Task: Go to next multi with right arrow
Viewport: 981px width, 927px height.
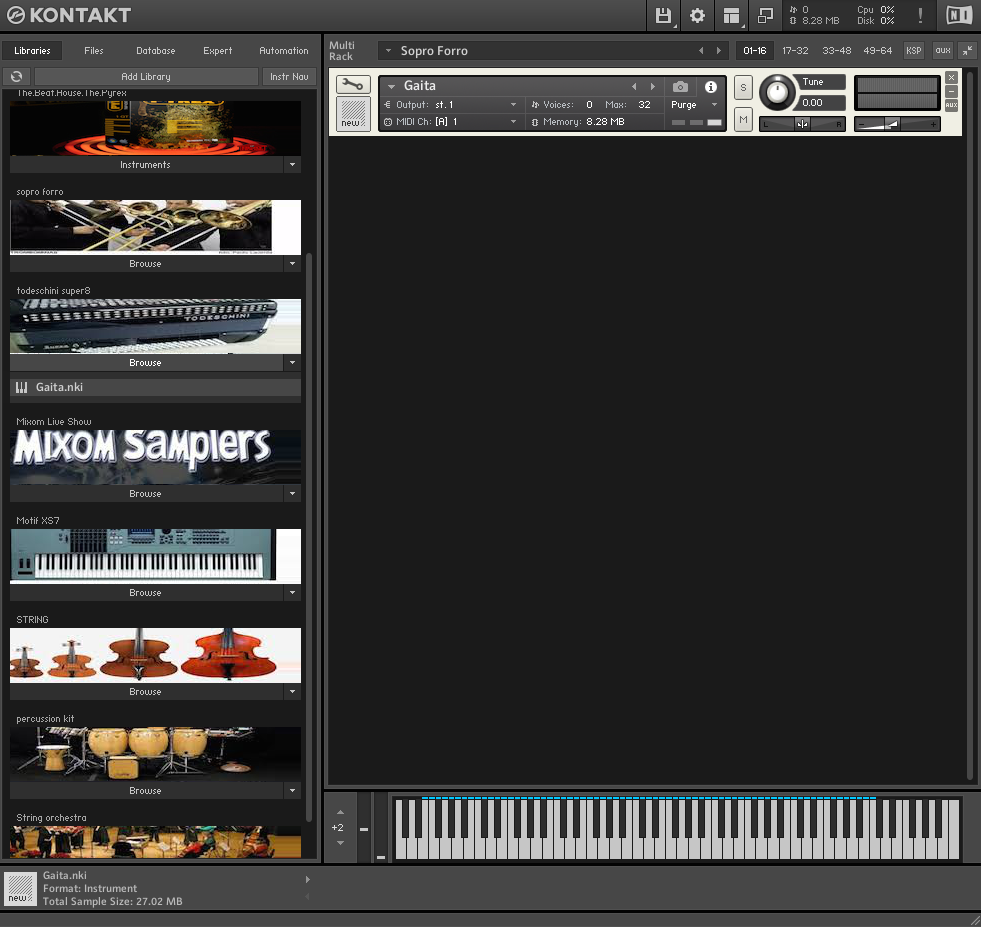Action: 718,51
